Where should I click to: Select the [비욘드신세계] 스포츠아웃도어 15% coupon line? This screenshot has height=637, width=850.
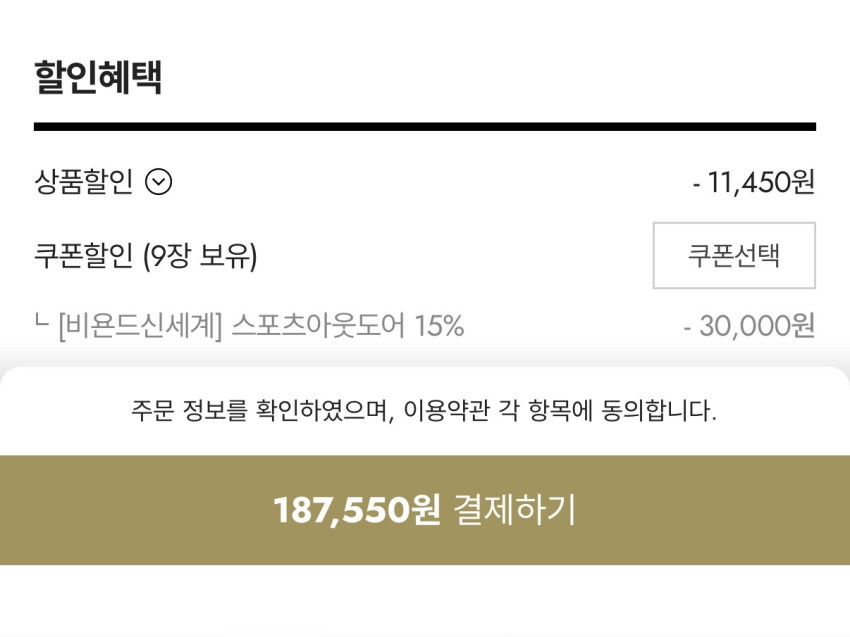[x=250, y=326]
